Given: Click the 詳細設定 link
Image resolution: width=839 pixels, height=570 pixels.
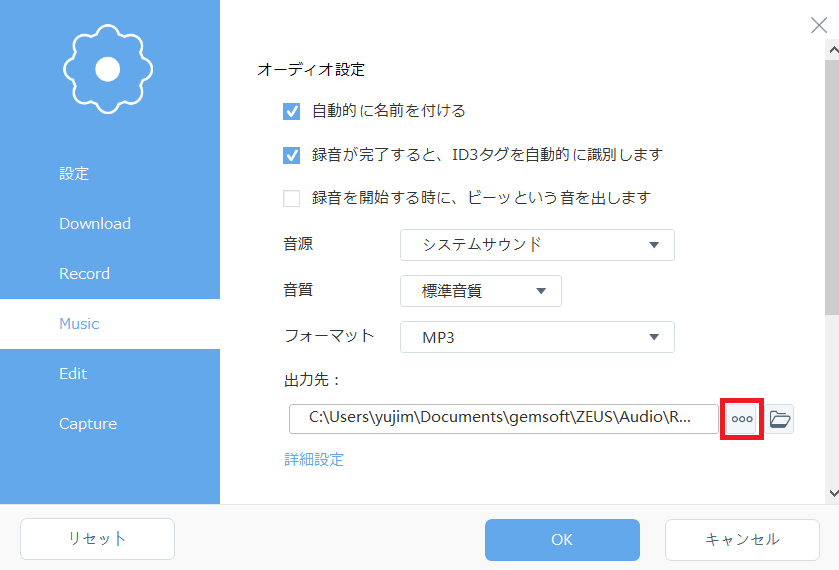Looking at the screenshot, I should click(314, 460).
